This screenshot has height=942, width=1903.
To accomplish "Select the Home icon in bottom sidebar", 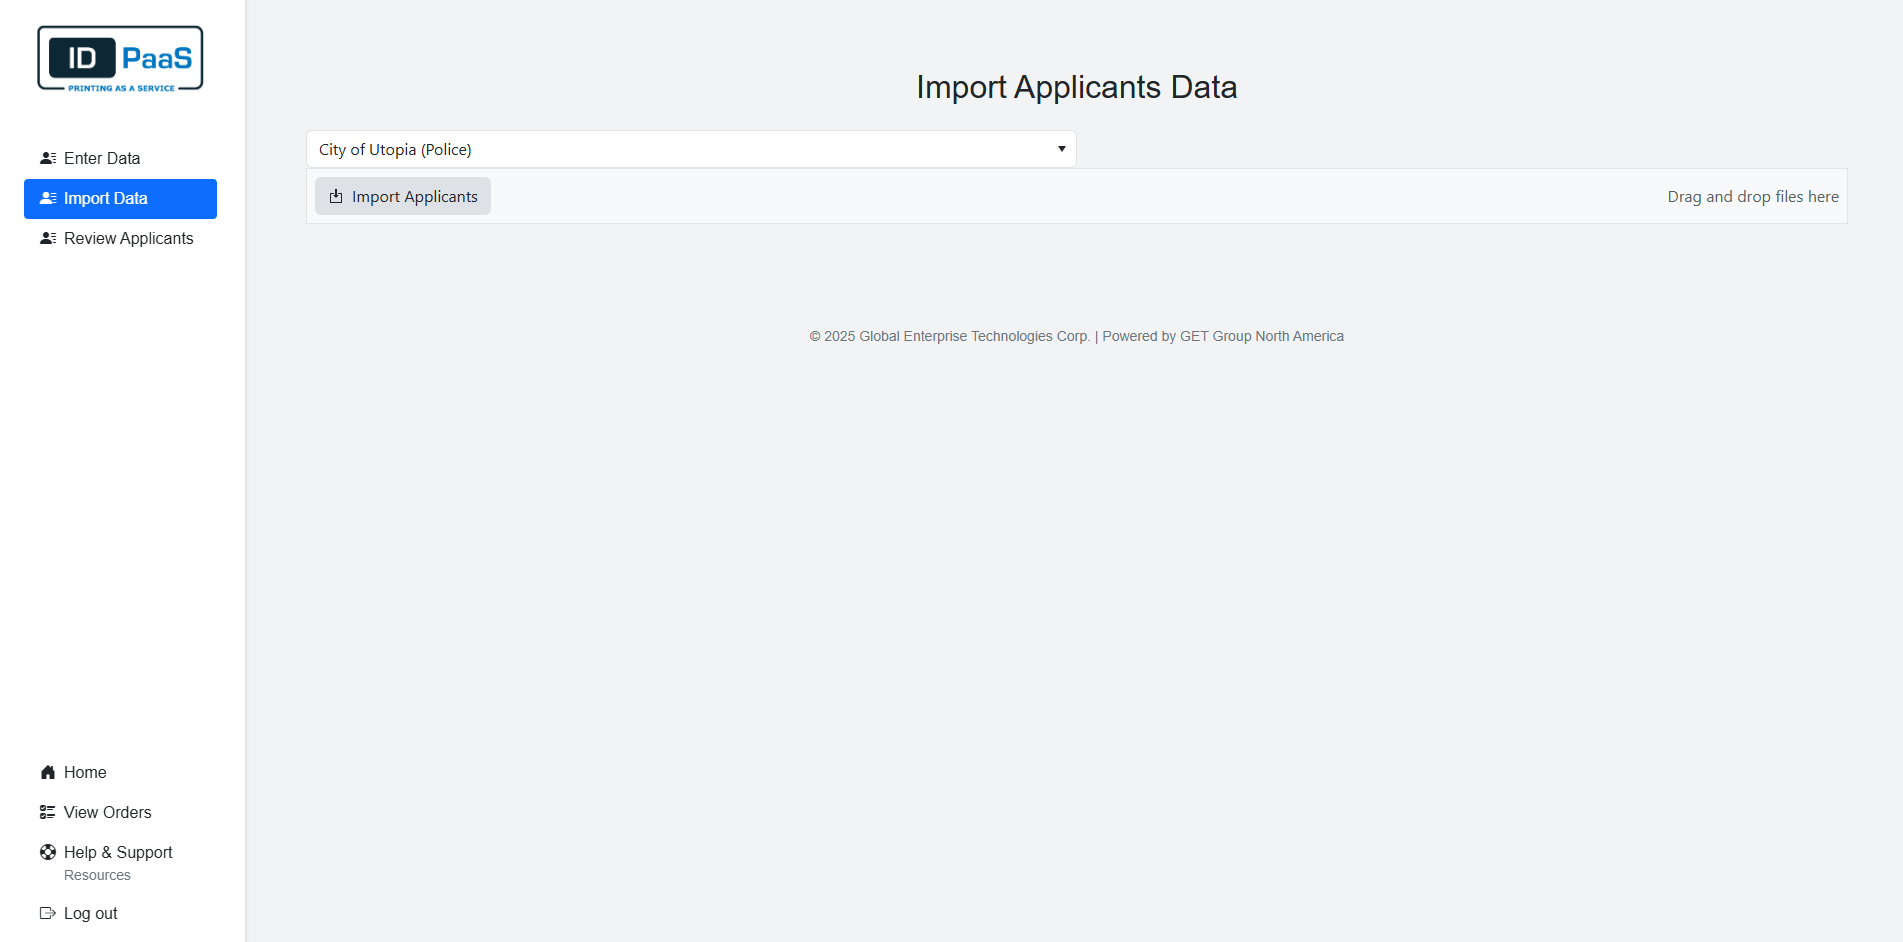I will coord(47,772).
